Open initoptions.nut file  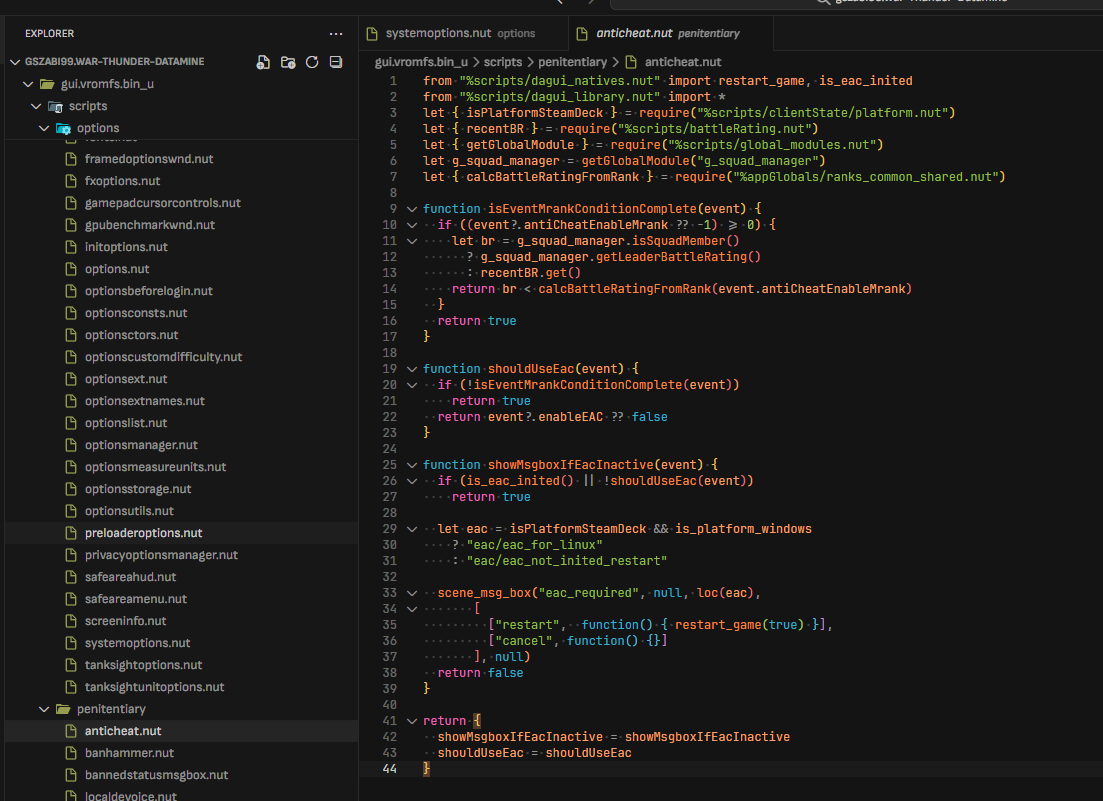pos(181,247)
